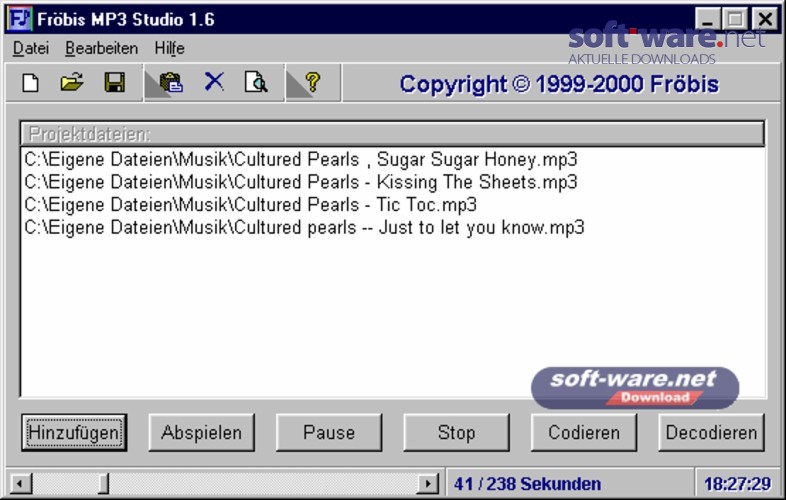Click the 41 / 238 Sekunden status
This screenshot has width=786, height=500.
coord(527,484)
